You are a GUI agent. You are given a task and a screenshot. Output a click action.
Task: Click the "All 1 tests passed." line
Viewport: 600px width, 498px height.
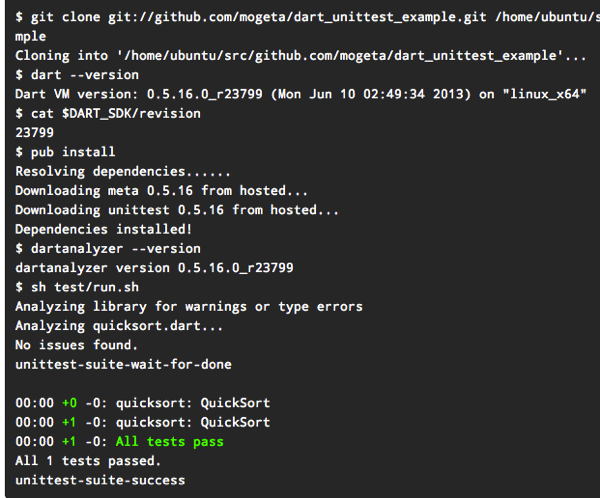(x=88, y=461)
